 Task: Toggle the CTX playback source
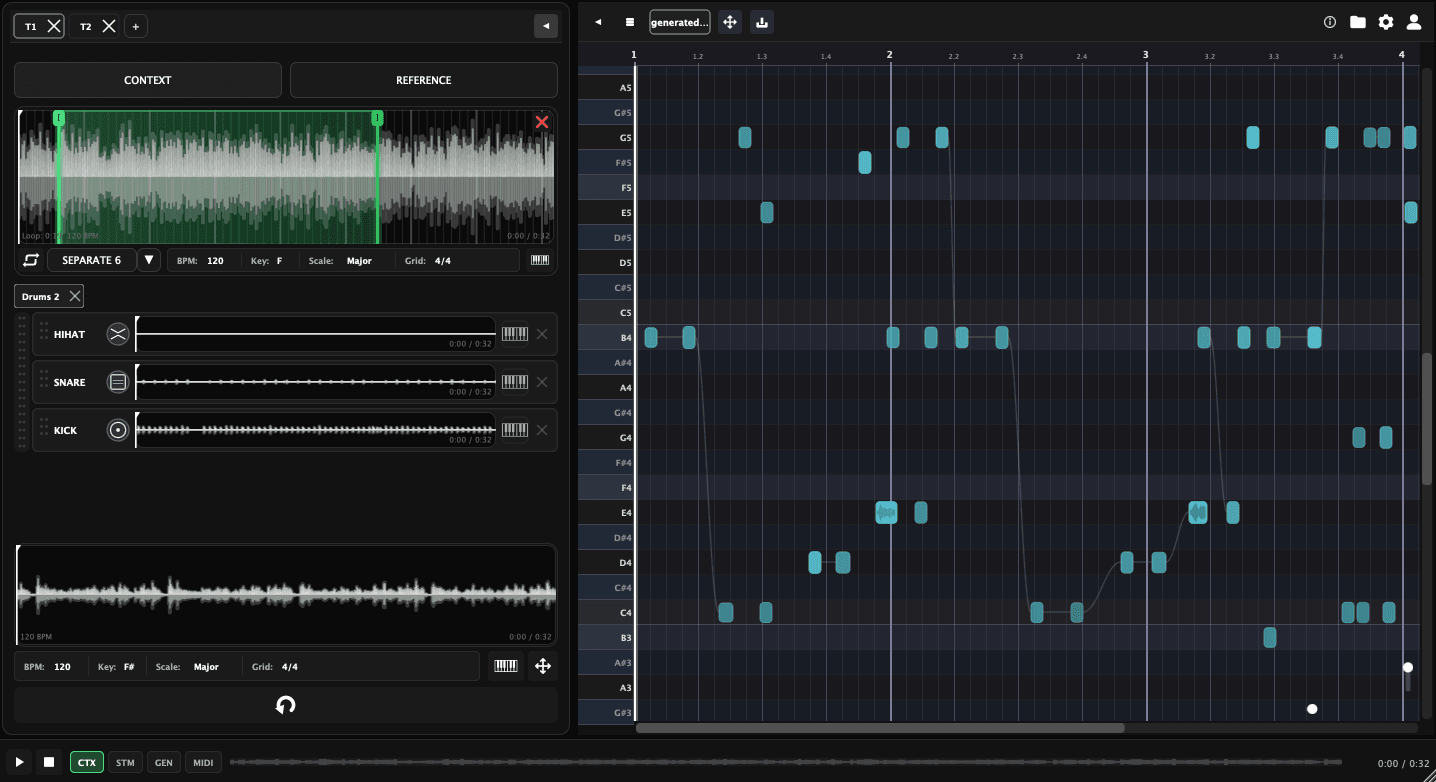[87, 763]
